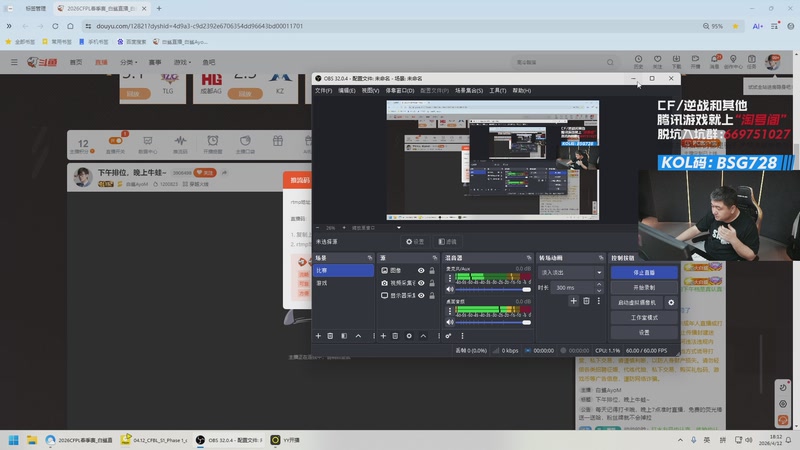Screen dimensions: 800x450
Task: Open Mic/Aux channel three-dot options
Action: point(449,278)
